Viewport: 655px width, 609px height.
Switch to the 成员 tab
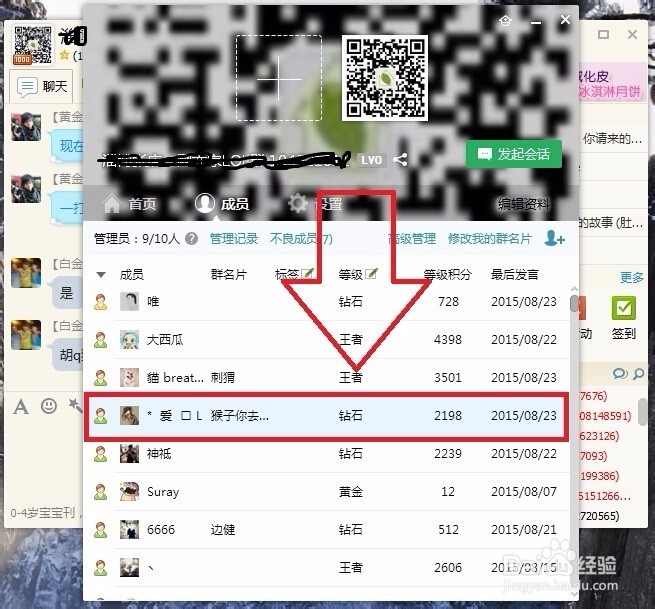222,204
